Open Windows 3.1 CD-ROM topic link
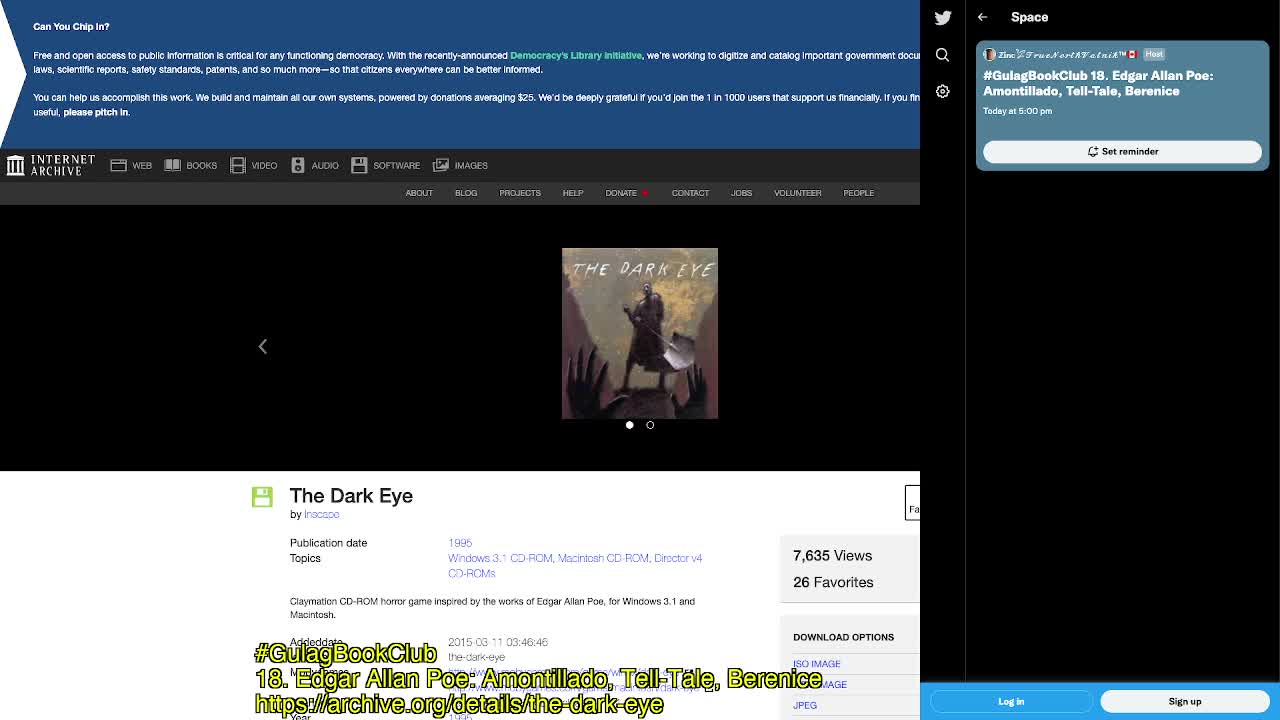Viewport: 1280px width, 720px height. click(x=500, y=558)
